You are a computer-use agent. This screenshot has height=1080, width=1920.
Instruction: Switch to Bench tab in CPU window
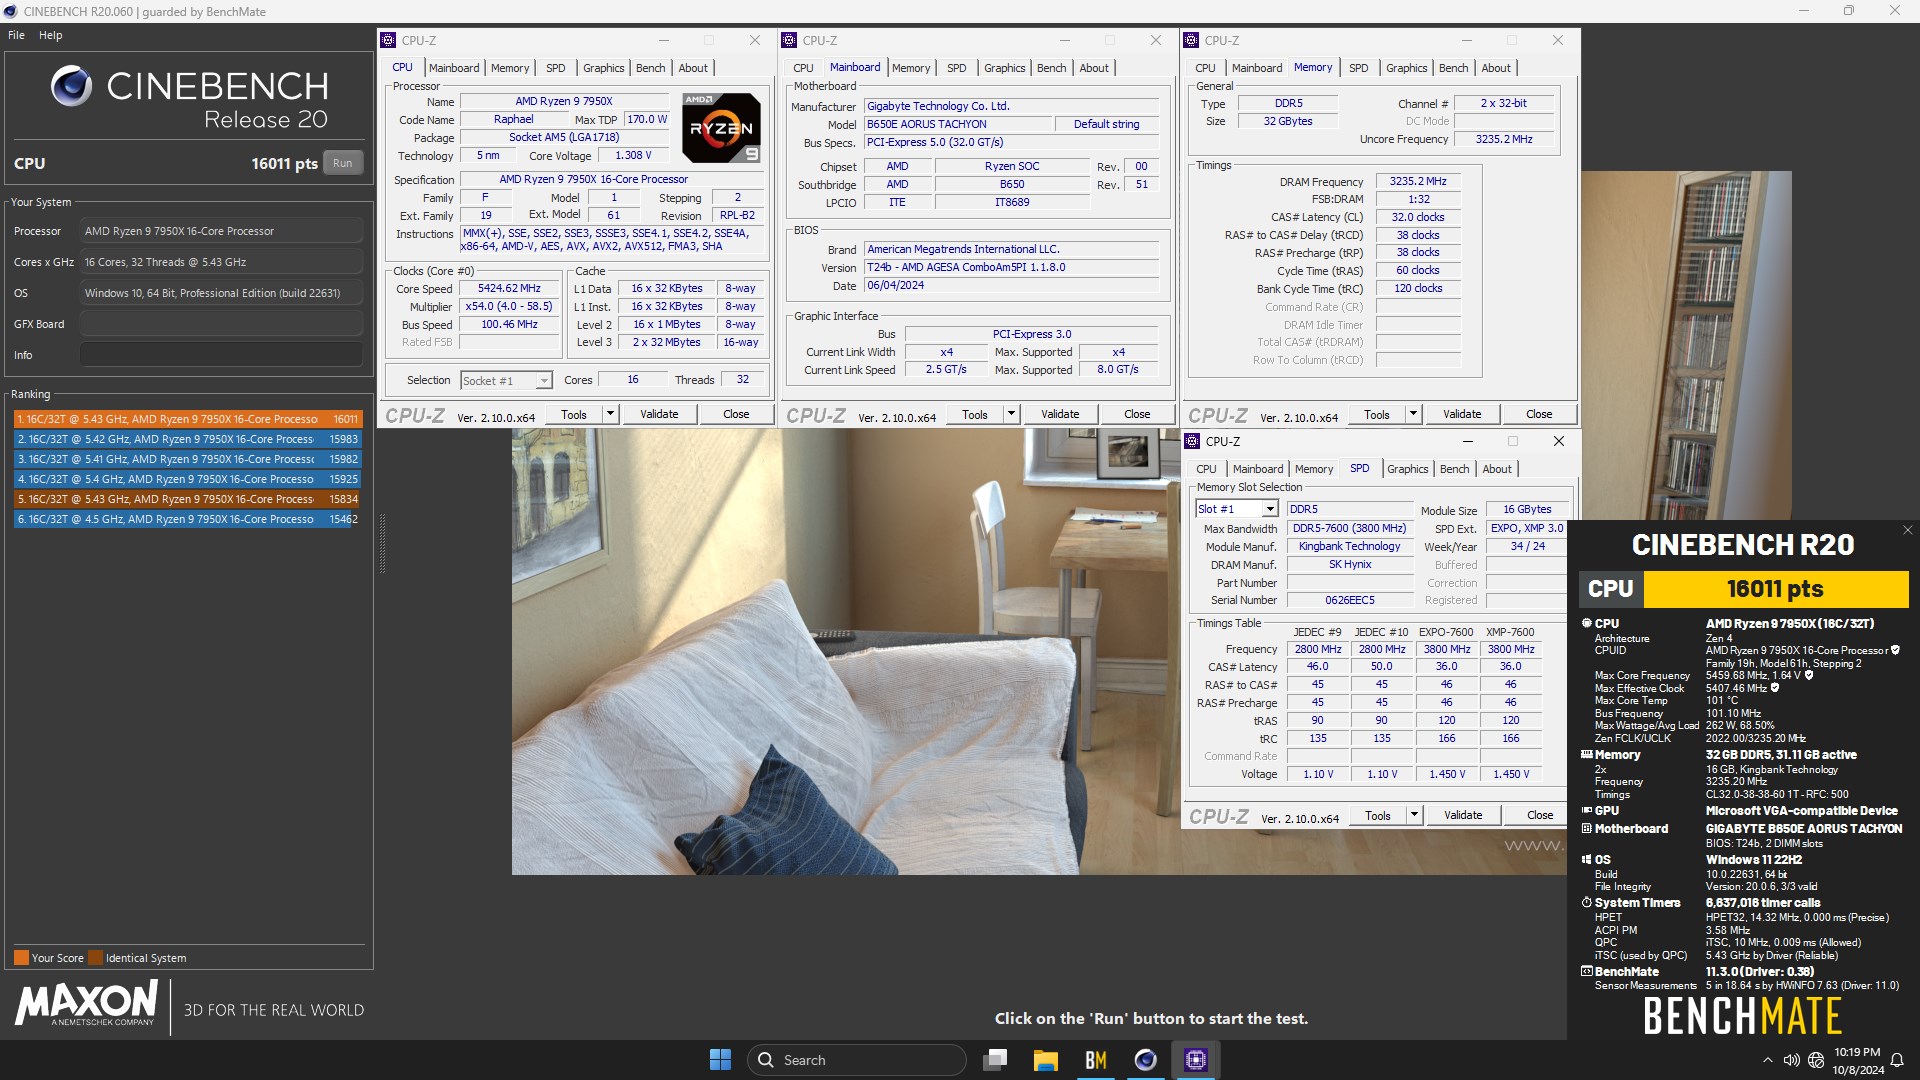[x=650, y=68]
